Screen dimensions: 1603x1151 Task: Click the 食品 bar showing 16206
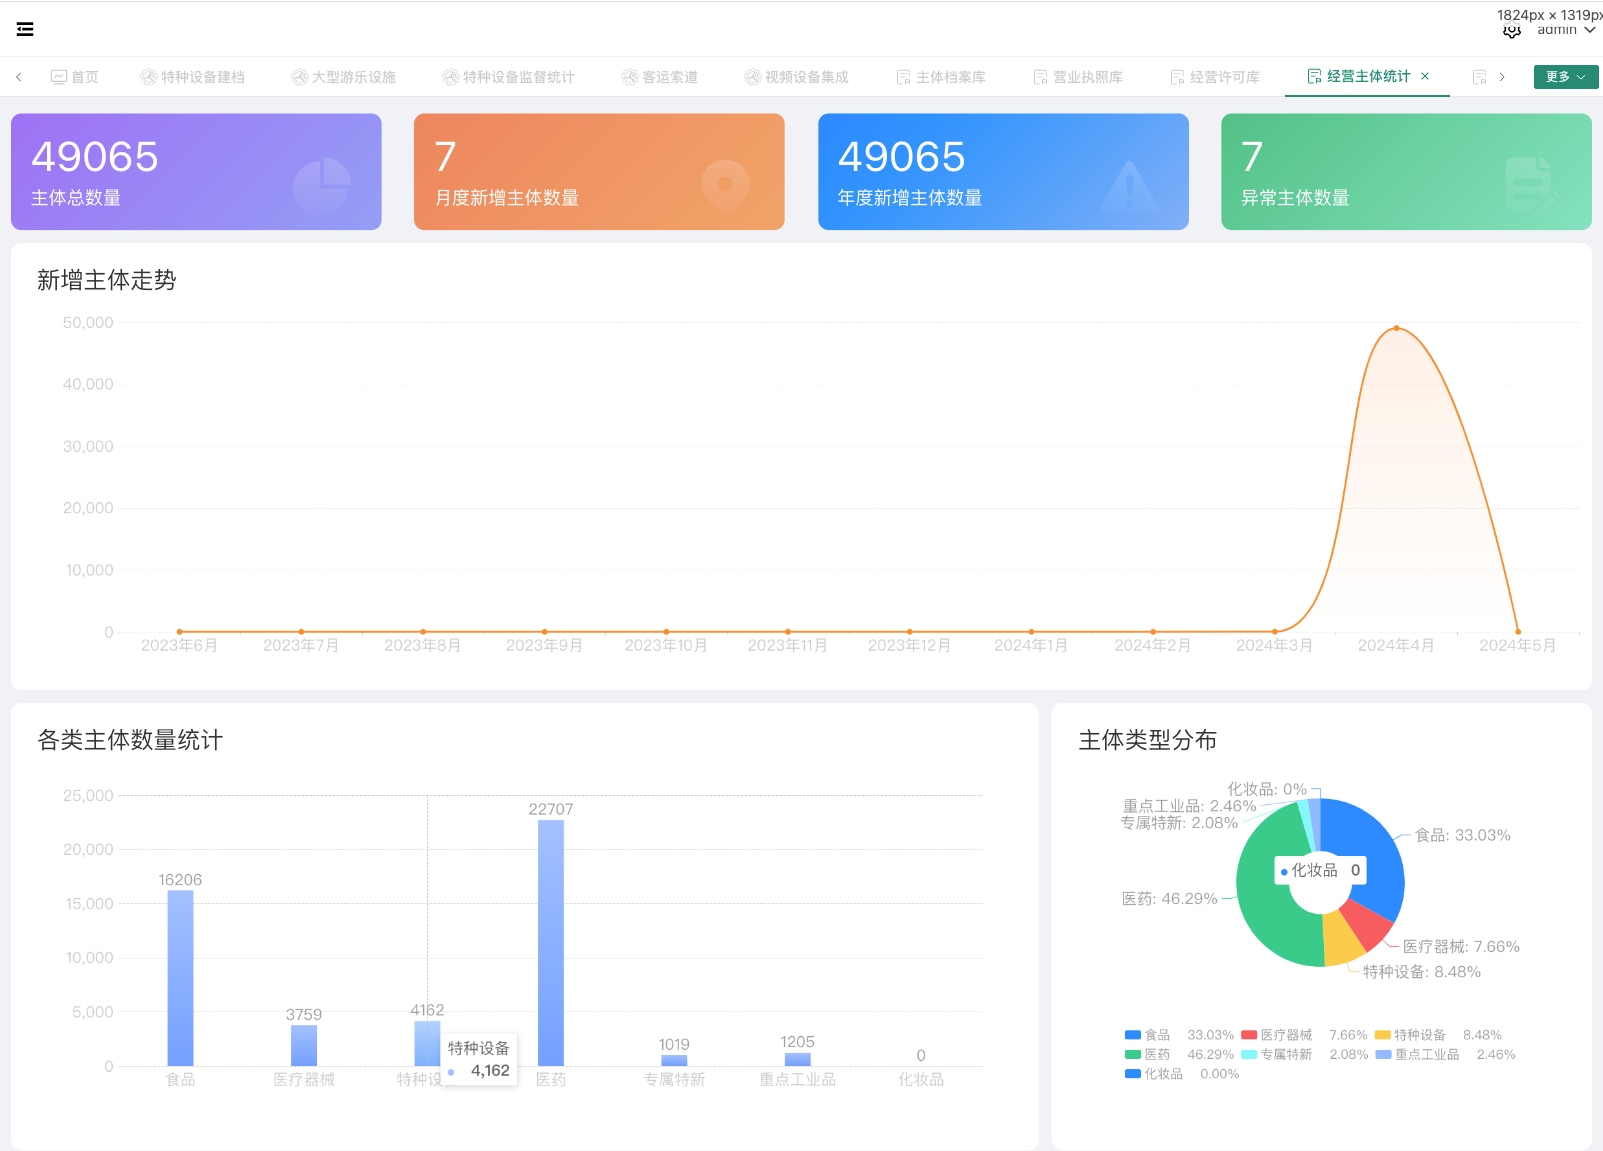click(x=180, y=978)
